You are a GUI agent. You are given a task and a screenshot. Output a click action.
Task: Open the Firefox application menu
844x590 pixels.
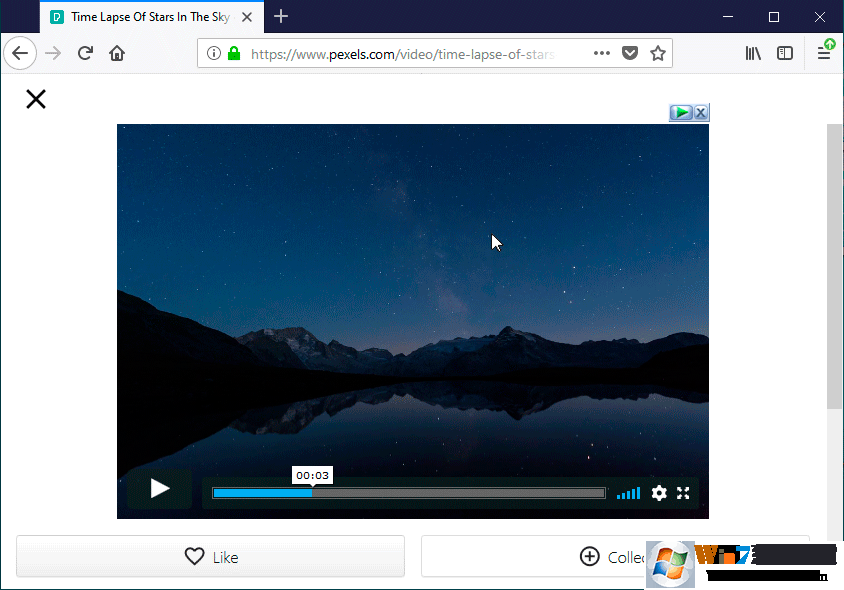823,52
